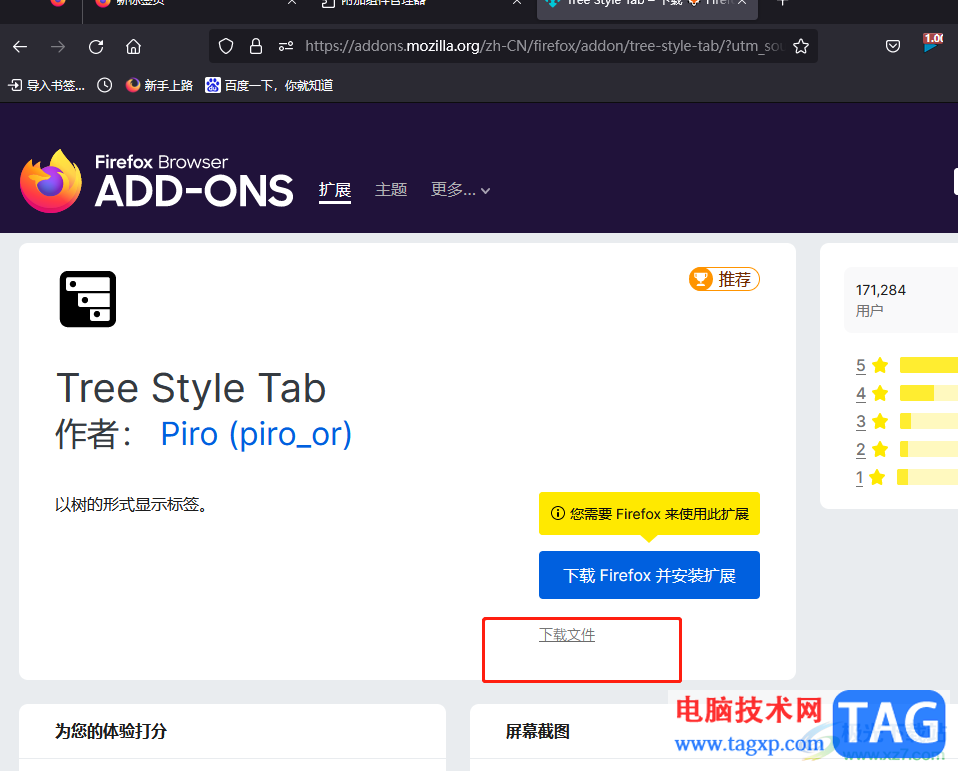Click the 为您的体验打分 heading

pyautogui.click(x=111, y=731)
